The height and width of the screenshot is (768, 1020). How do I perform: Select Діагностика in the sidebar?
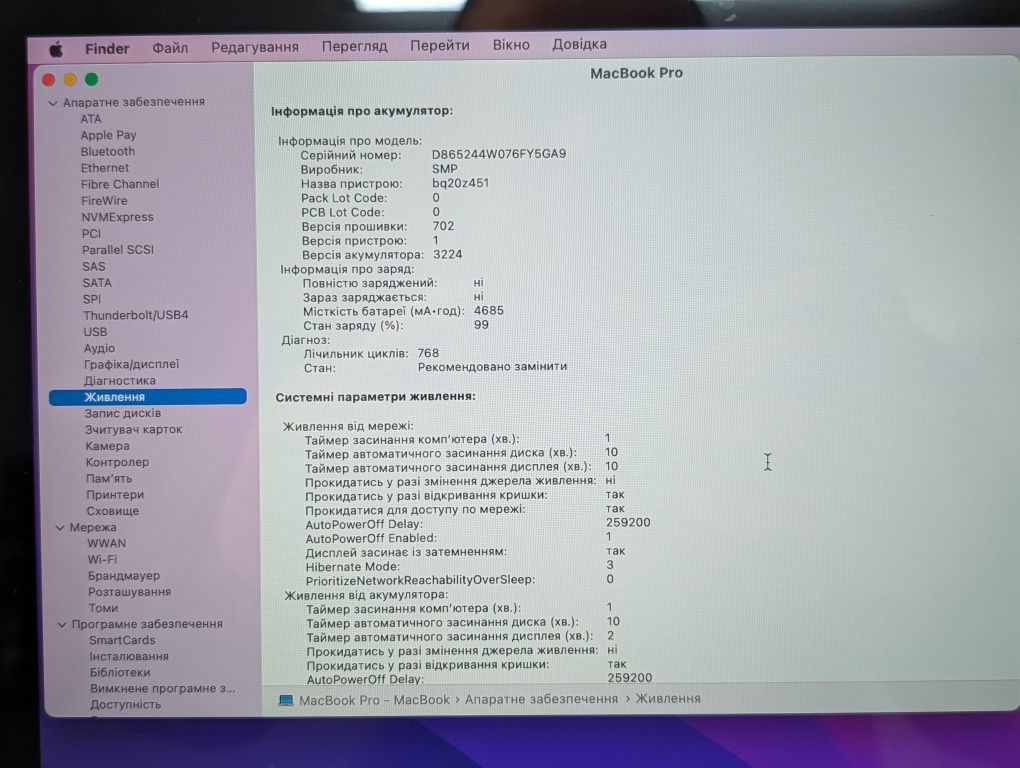pyautogui.click(x=120, y=381)
